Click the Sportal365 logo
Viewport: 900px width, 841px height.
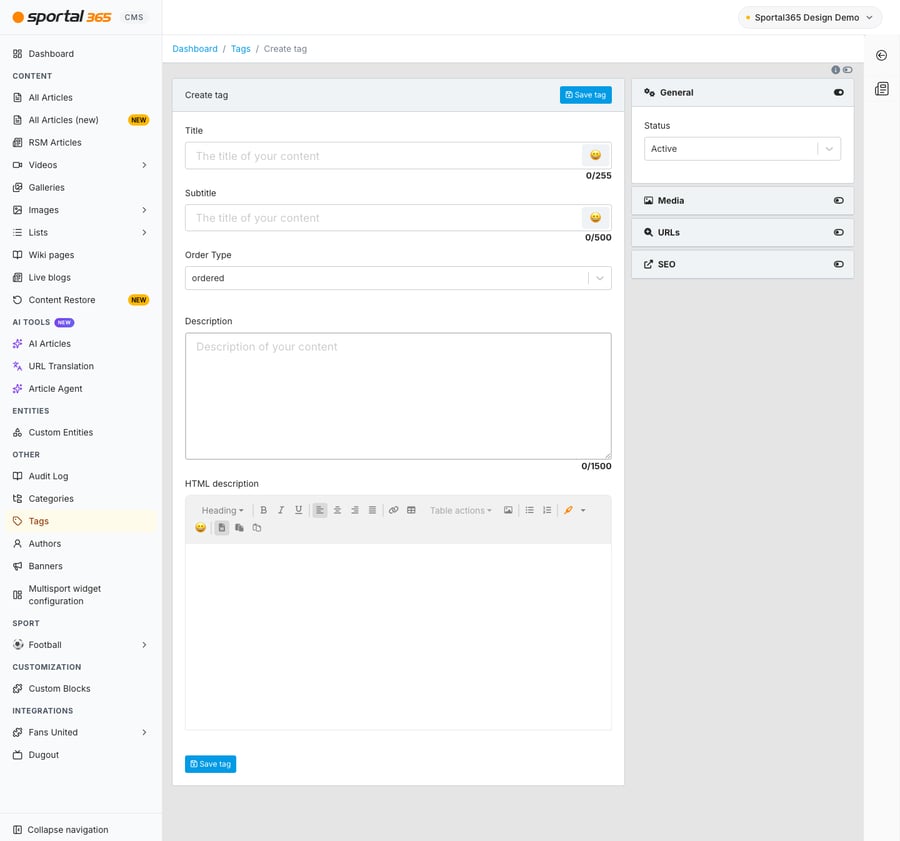point(62,17)
